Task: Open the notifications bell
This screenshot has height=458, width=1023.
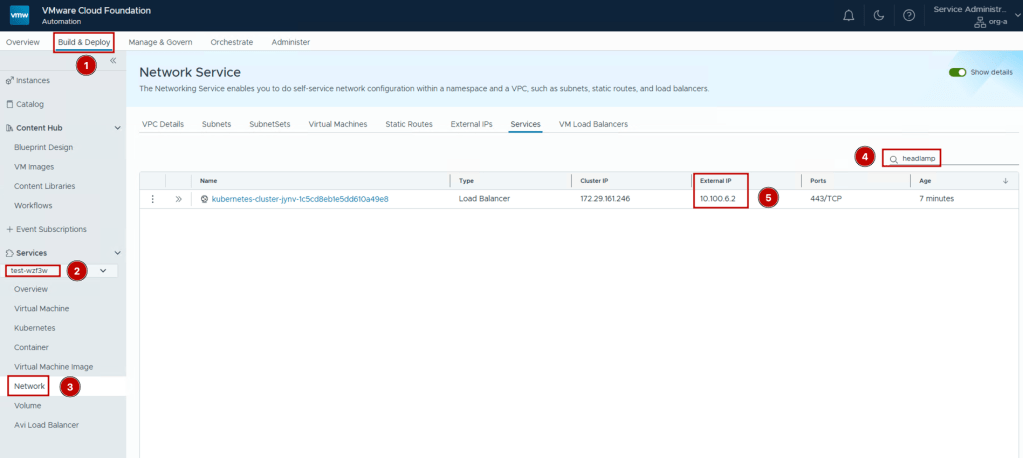Action: click(x=849, y=16)
